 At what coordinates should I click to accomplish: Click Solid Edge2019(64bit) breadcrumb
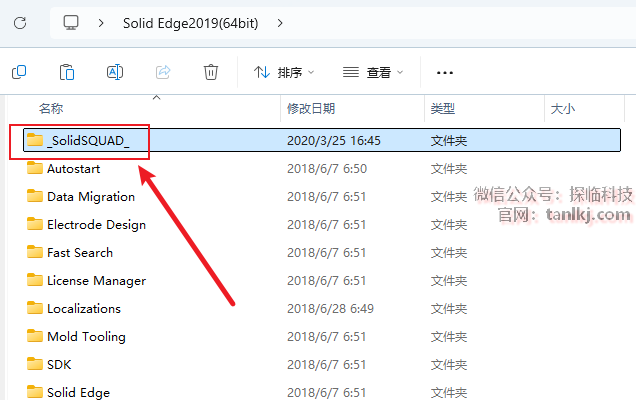pyautogui.click(x=191, y=23)
